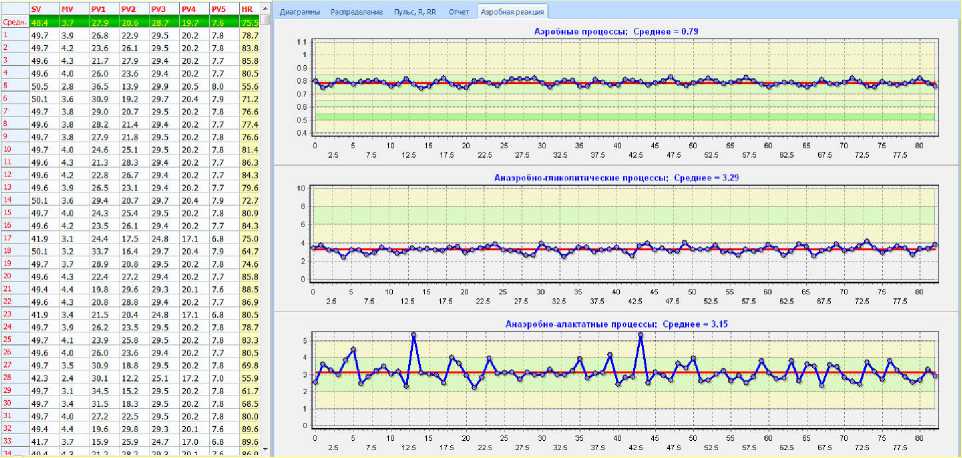The image size is (962, 458).
Task: Select the Средн. averages row header
Action: click(14, 23)
